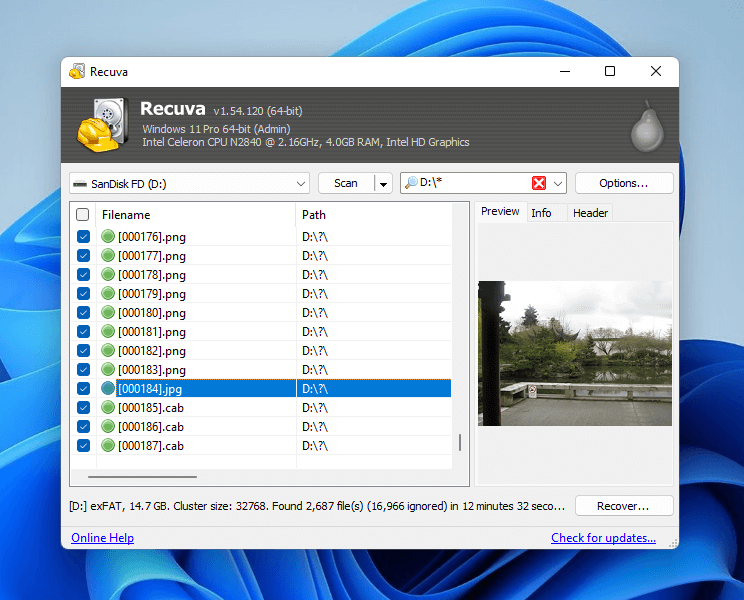Image resolution: width=744 pixels, height=600 pixels.
Task: Click the green status dot for [000179].png
Action: click(108, 293)
